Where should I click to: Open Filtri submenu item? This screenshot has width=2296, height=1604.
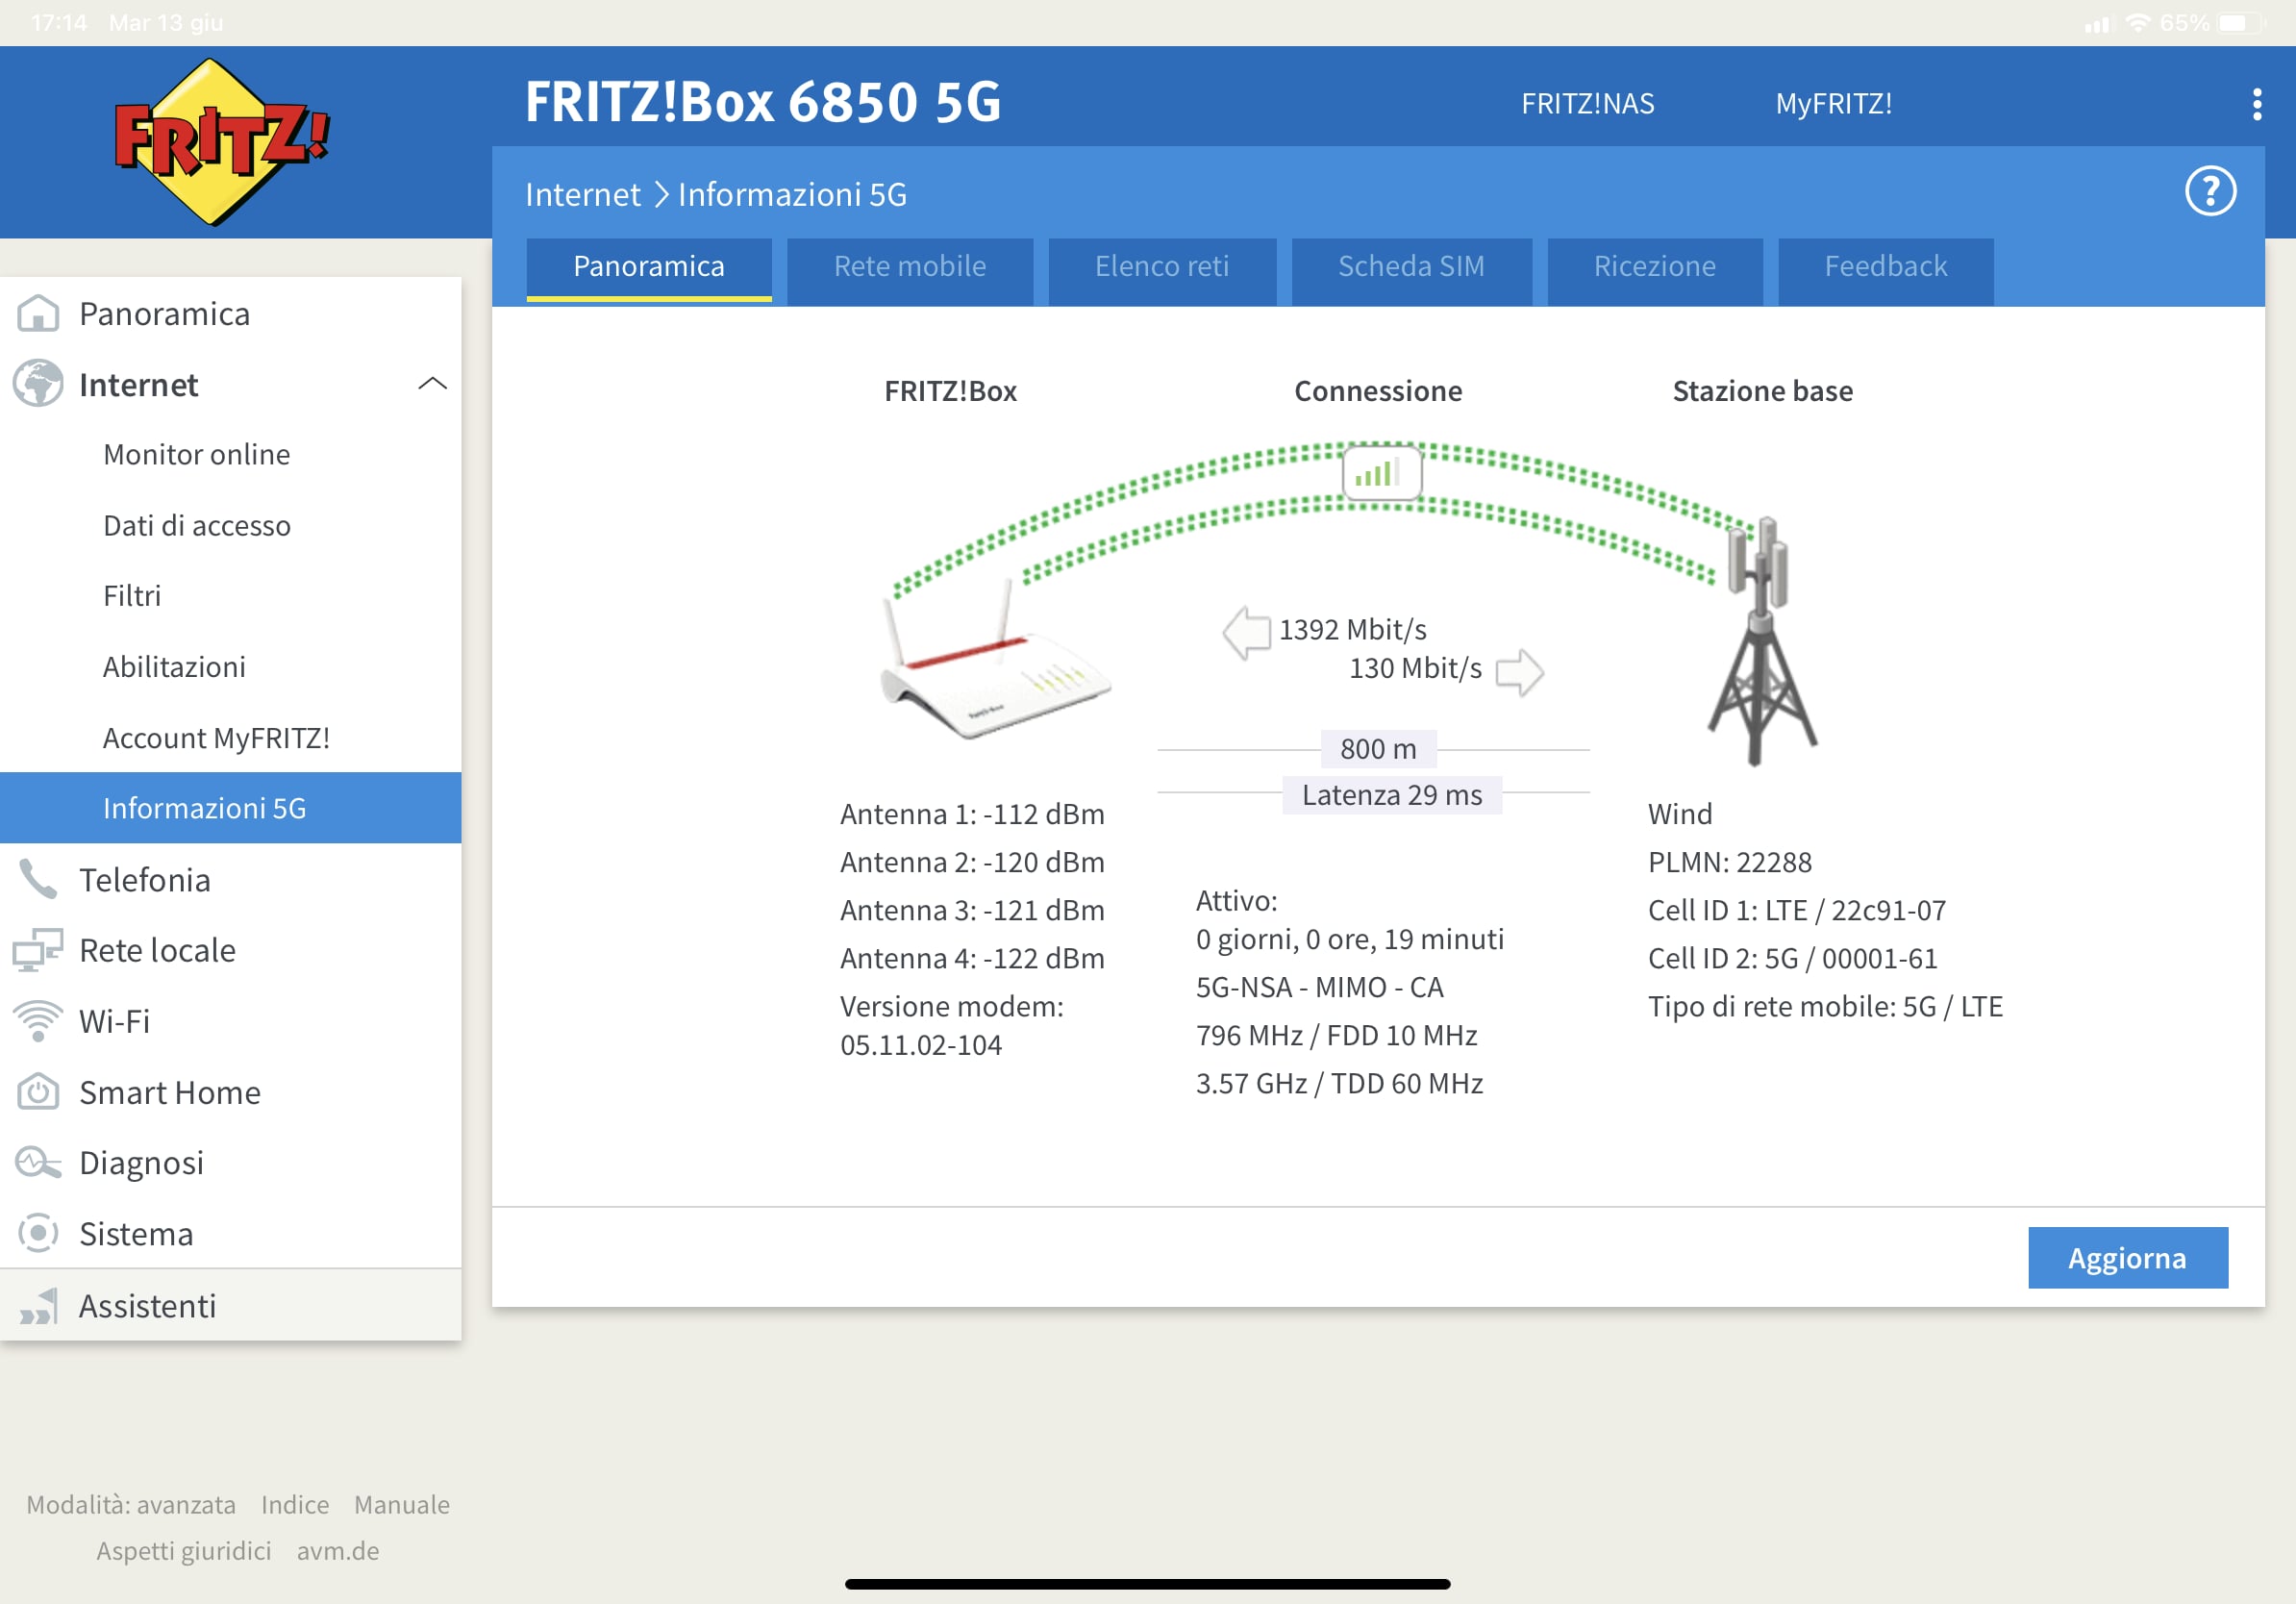point(231,596)
